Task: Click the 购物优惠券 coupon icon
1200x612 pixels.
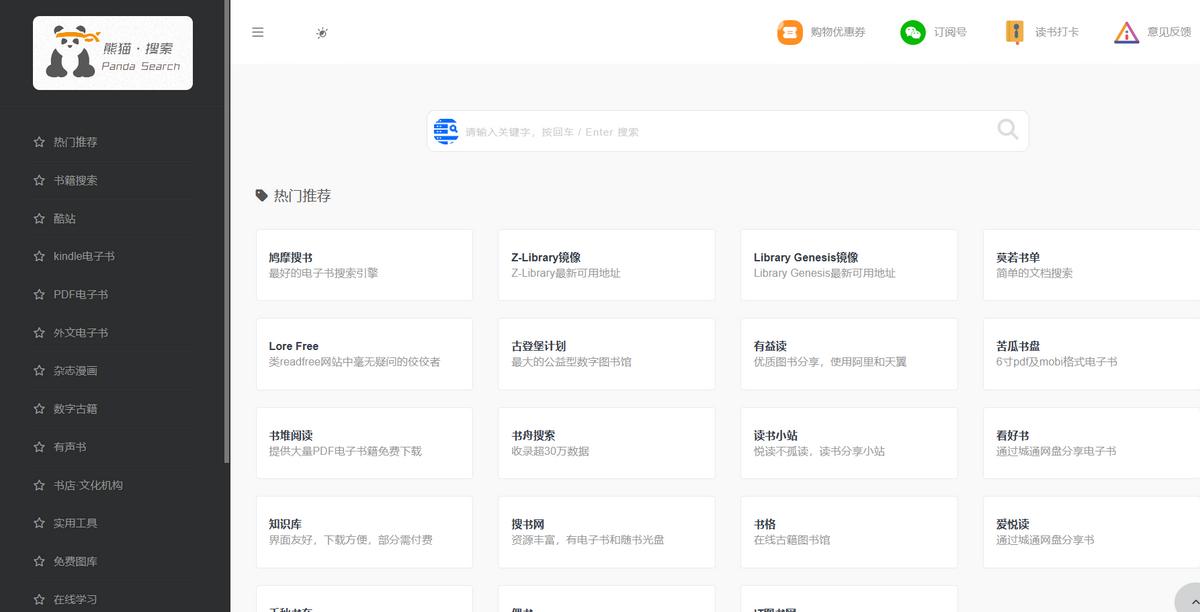Action: (789, 32)
